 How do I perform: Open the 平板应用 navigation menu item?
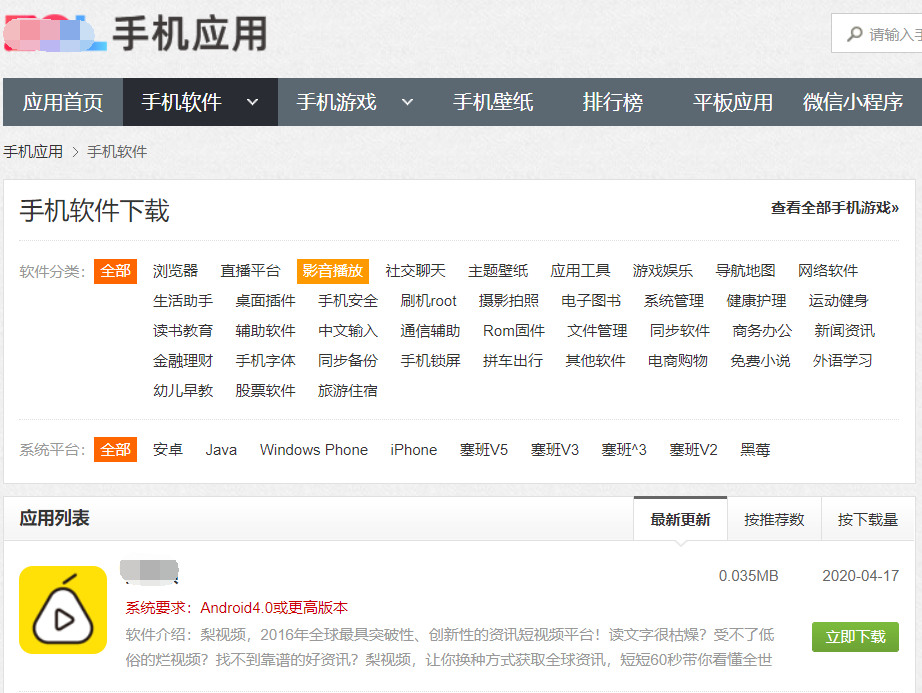732,102
